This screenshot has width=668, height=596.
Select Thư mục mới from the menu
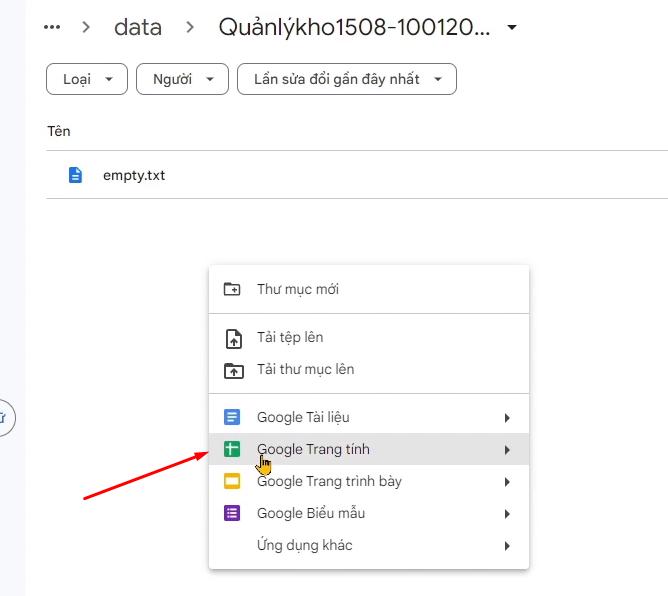[x=298, y=289]
